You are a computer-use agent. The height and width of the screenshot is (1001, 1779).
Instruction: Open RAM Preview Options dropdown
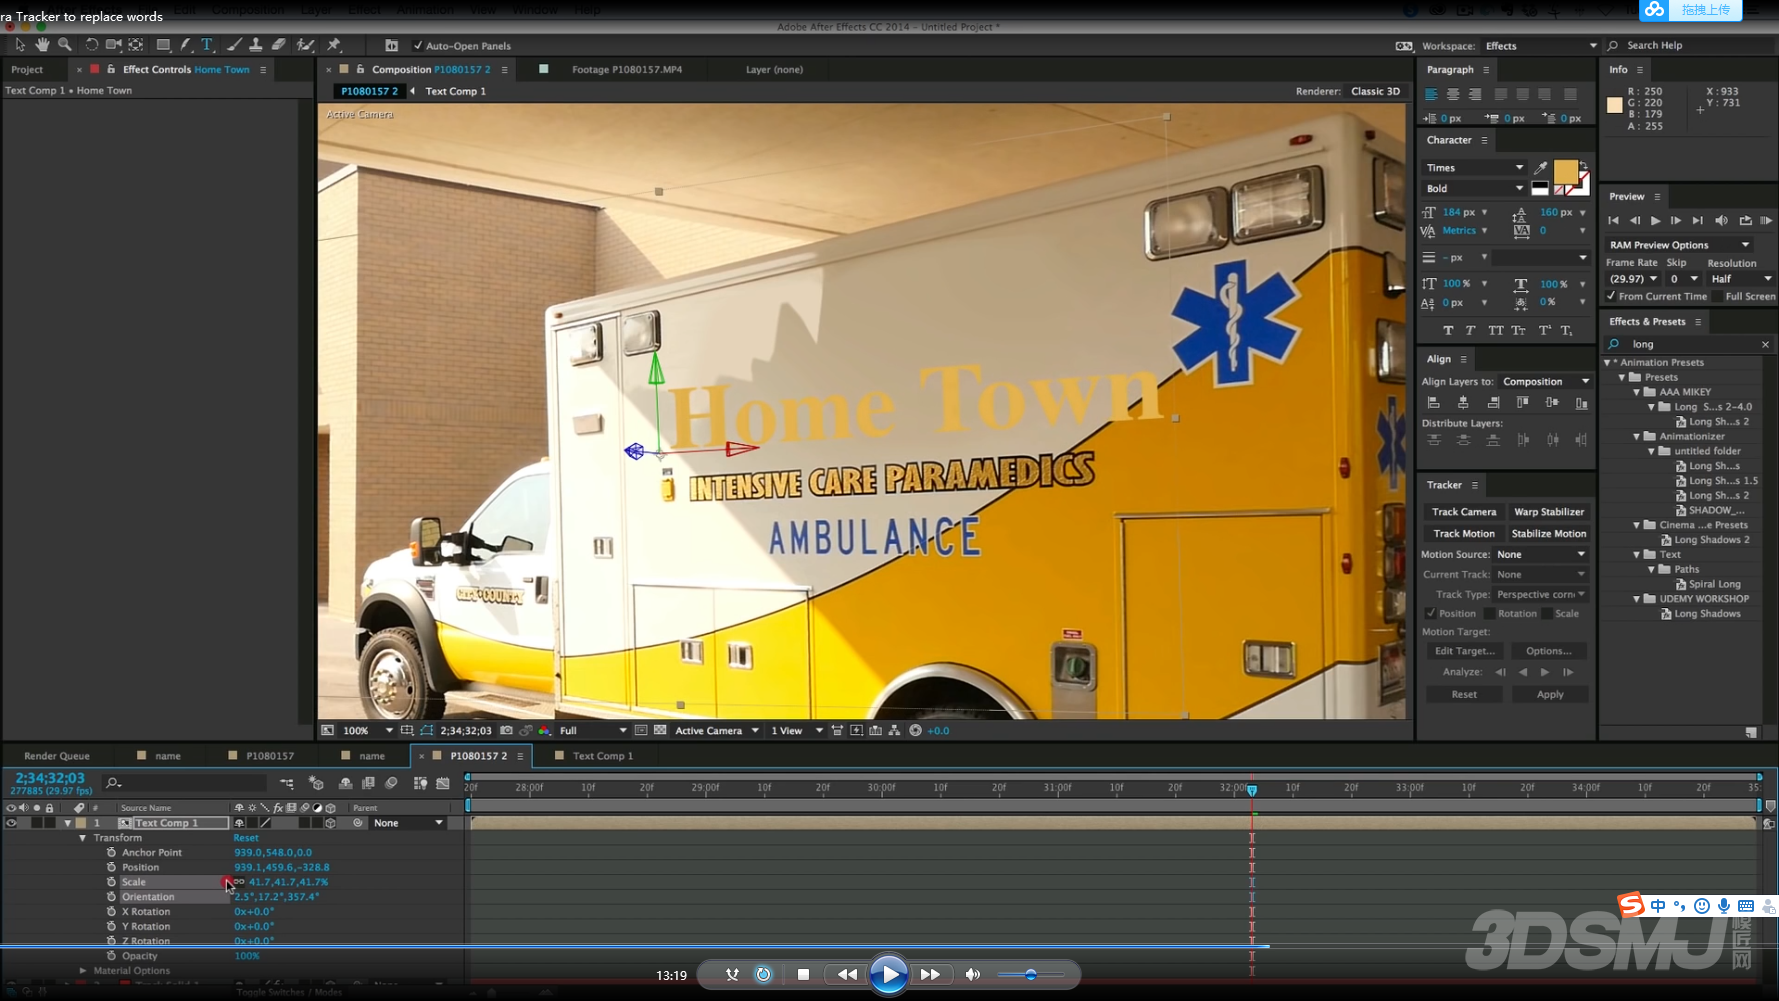click(x=1679, y=245)
